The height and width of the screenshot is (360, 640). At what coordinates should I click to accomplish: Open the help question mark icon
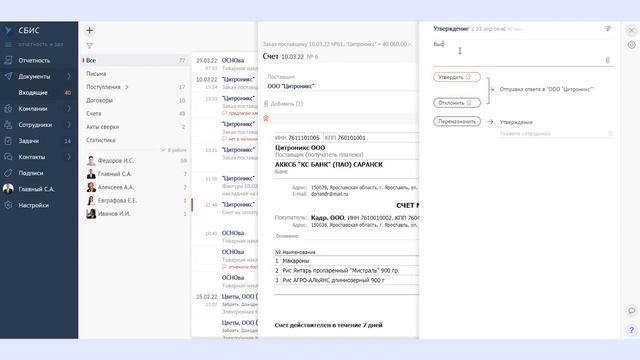tap(631, 329)
